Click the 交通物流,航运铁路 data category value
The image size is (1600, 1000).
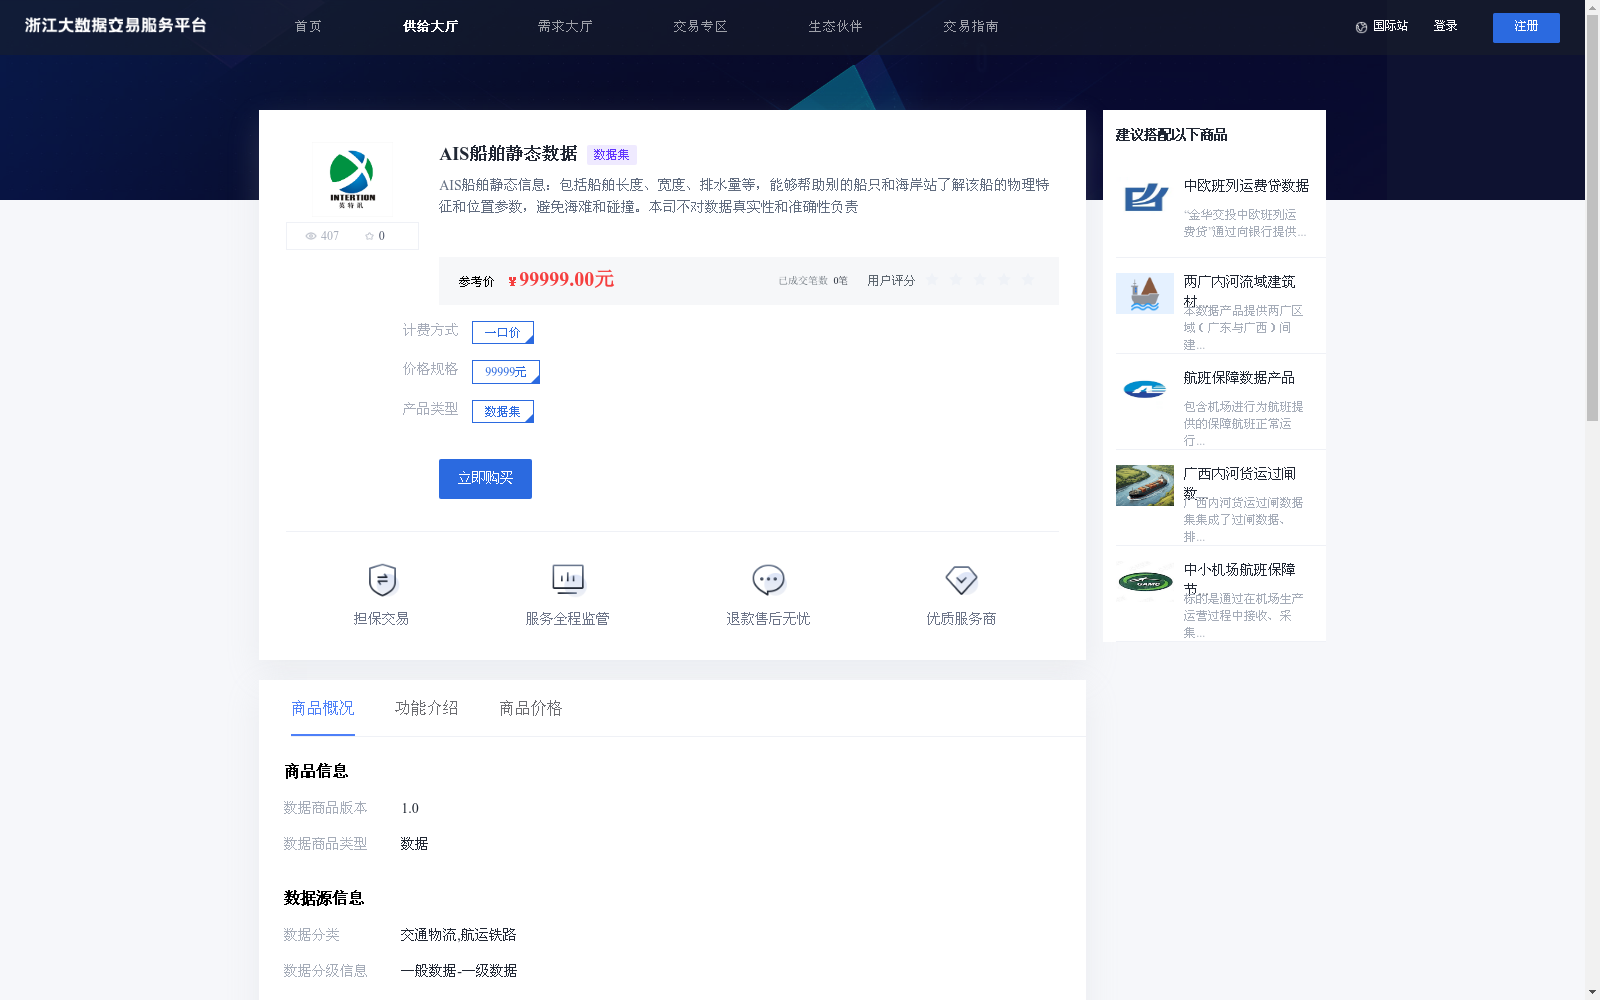(458, 935)
